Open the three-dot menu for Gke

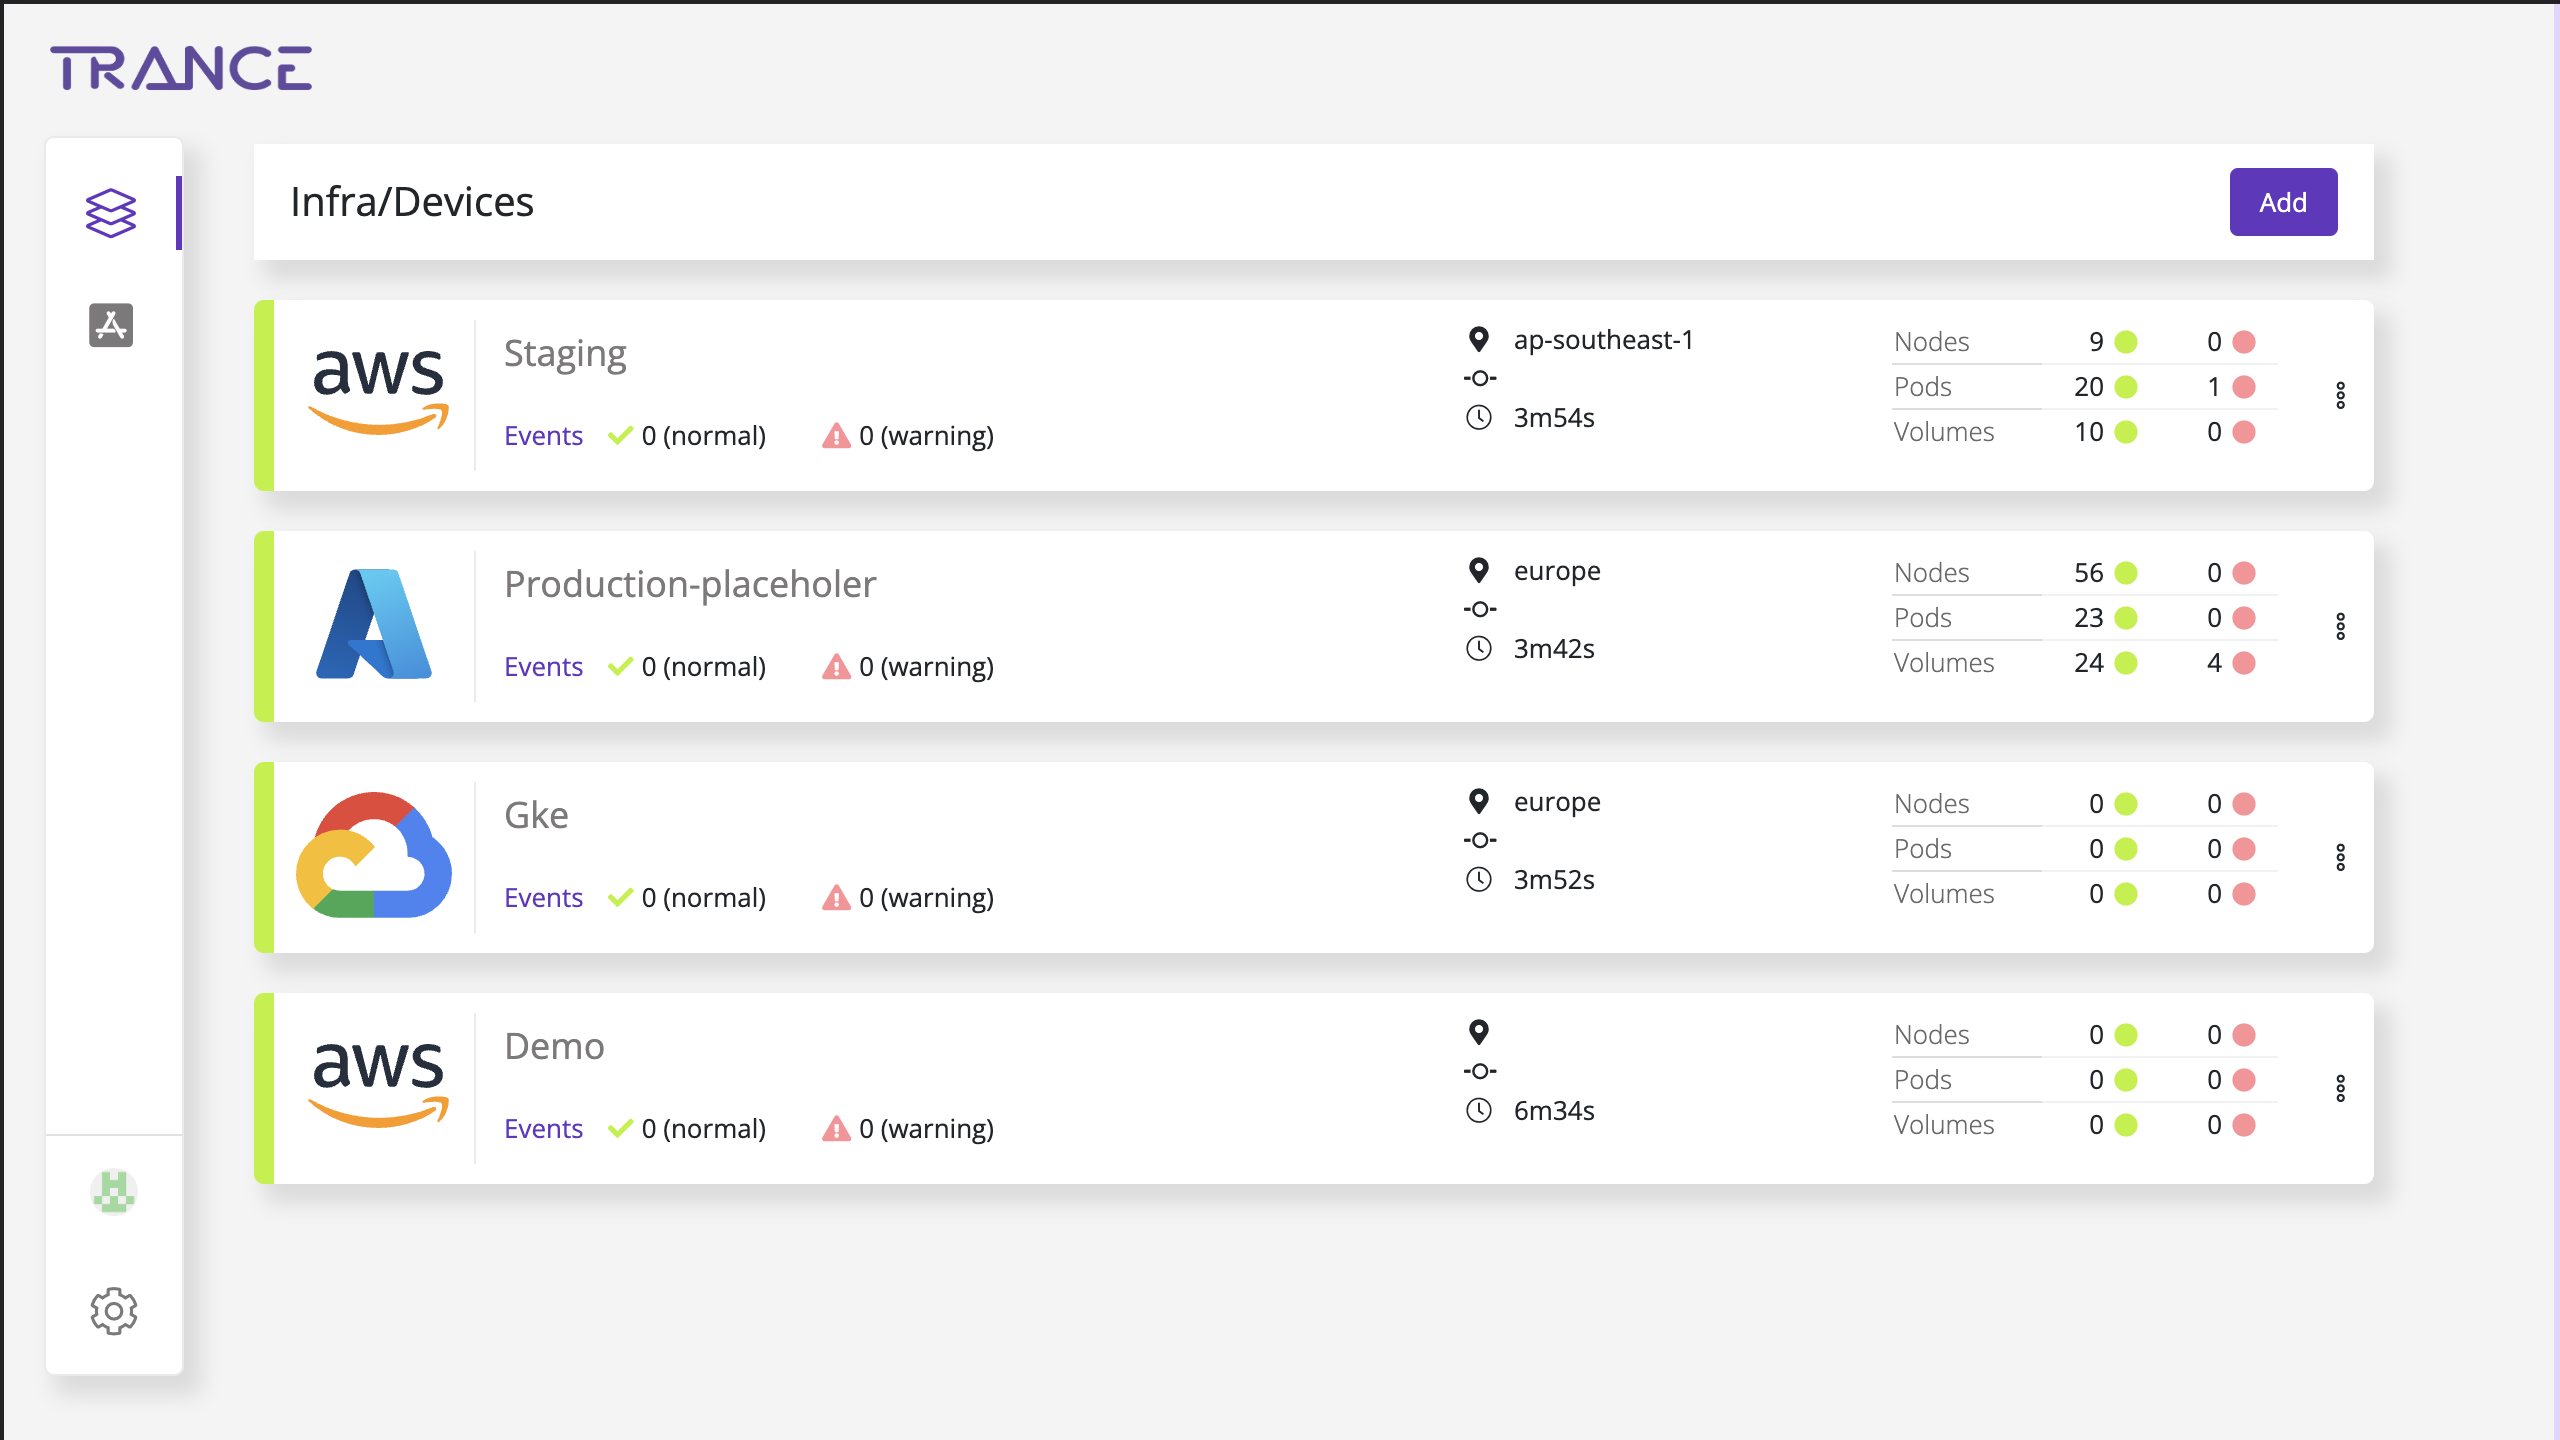coord(2341,857)
